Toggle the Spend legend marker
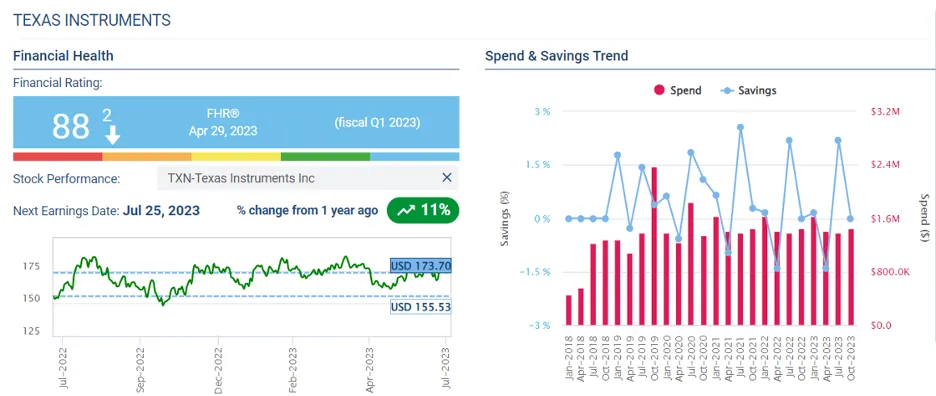936x396 pixels. (660, 91)
